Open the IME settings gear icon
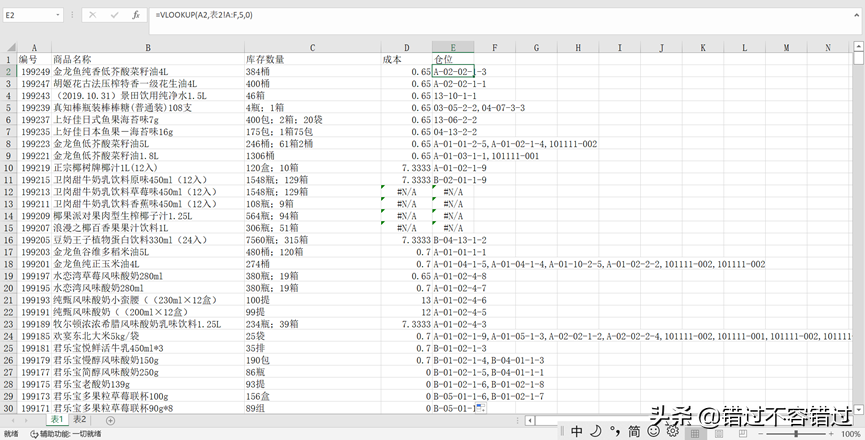This screenshot has width=865, height=440. (672, 431)
